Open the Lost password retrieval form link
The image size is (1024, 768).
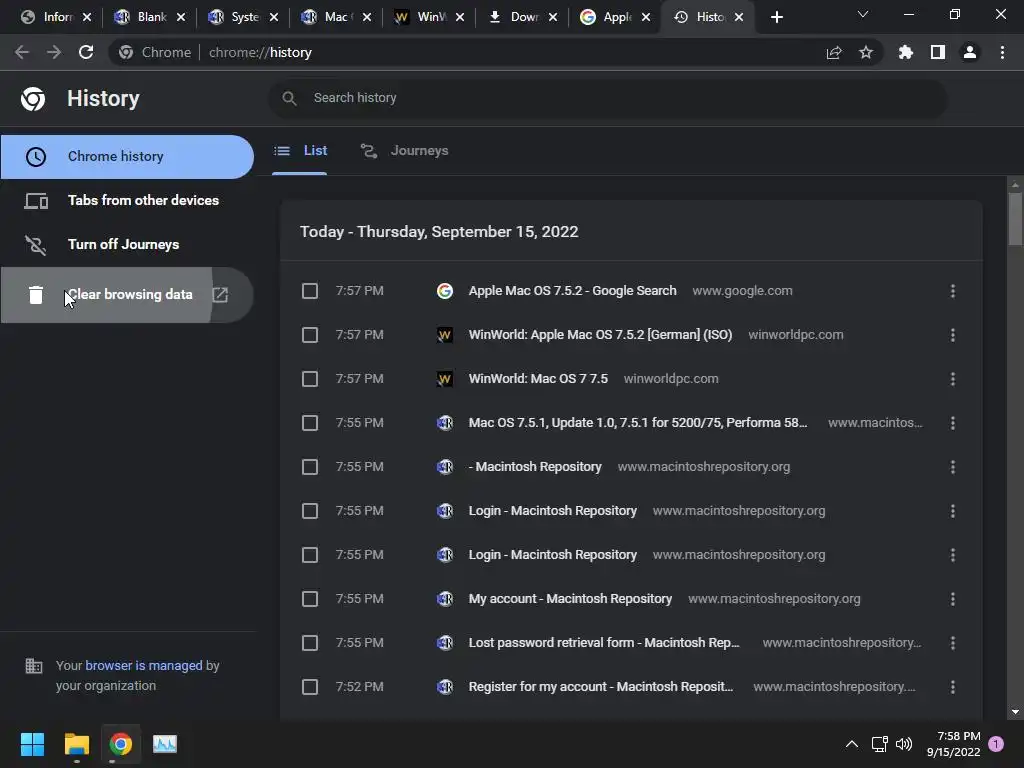tap(604, 643)
